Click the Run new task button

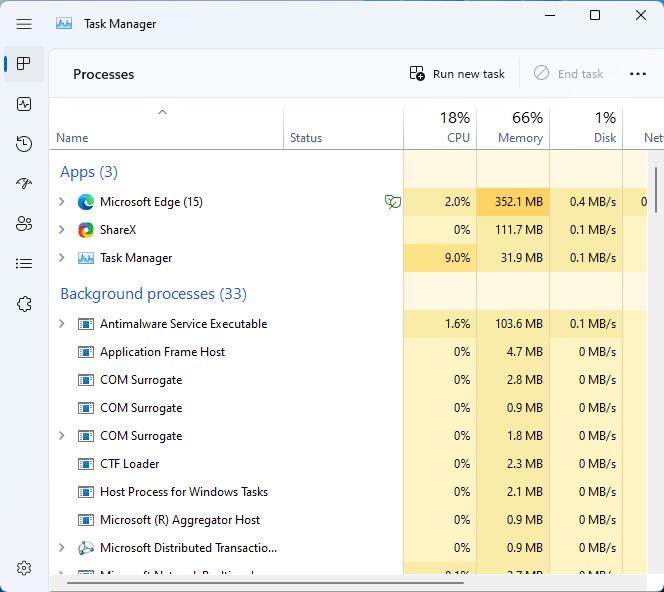457,74
